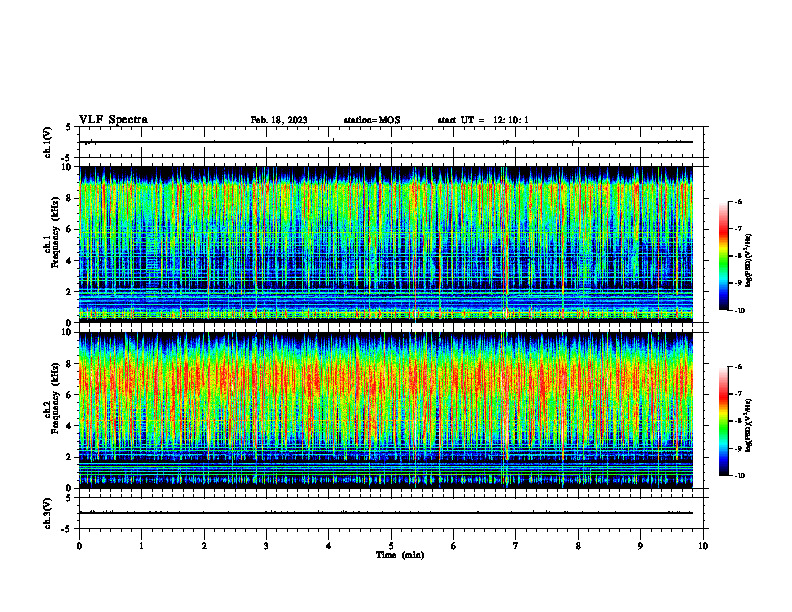Click the ch.2 spectrogram panel
792x612 pixels.
tap(386, 410)
